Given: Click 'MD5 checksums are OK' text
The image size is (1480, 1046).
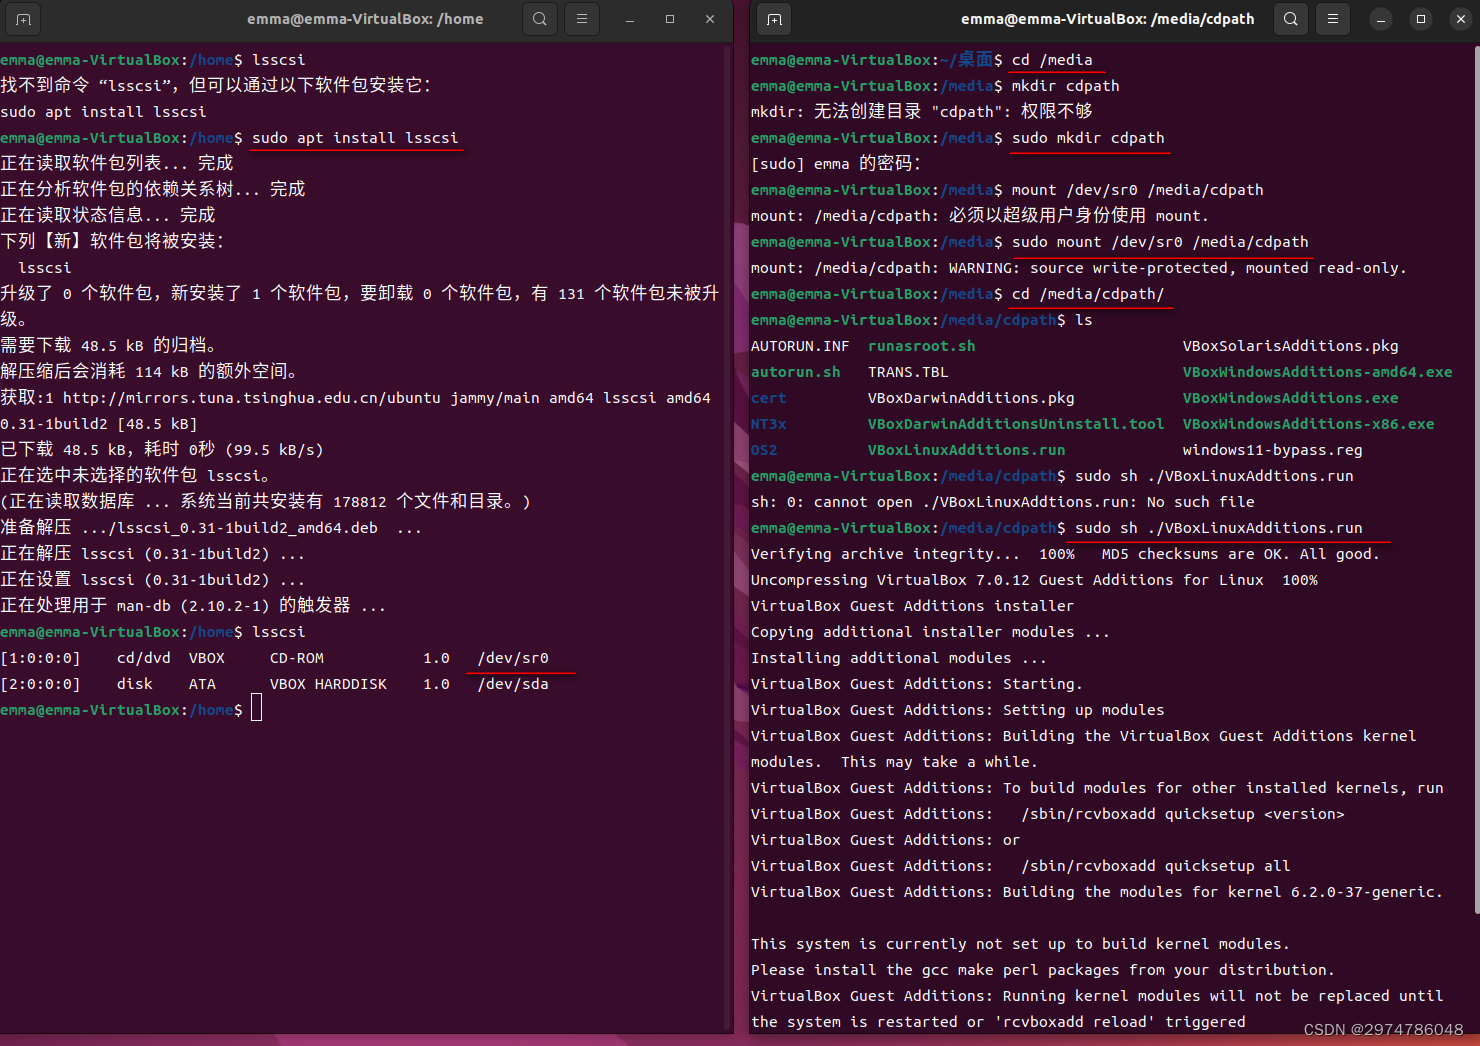Looking at the screenshot, I should point(1196,554).
